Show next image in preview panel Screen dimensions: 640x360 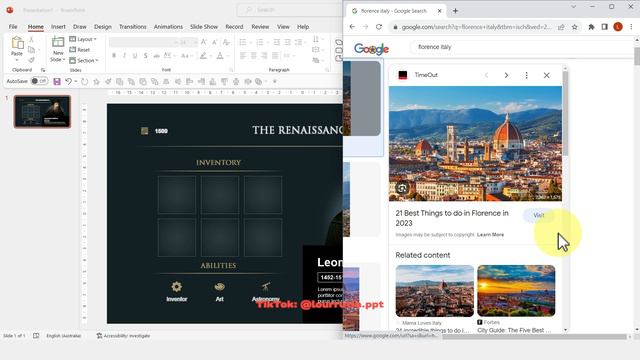[x=506, y=75]
